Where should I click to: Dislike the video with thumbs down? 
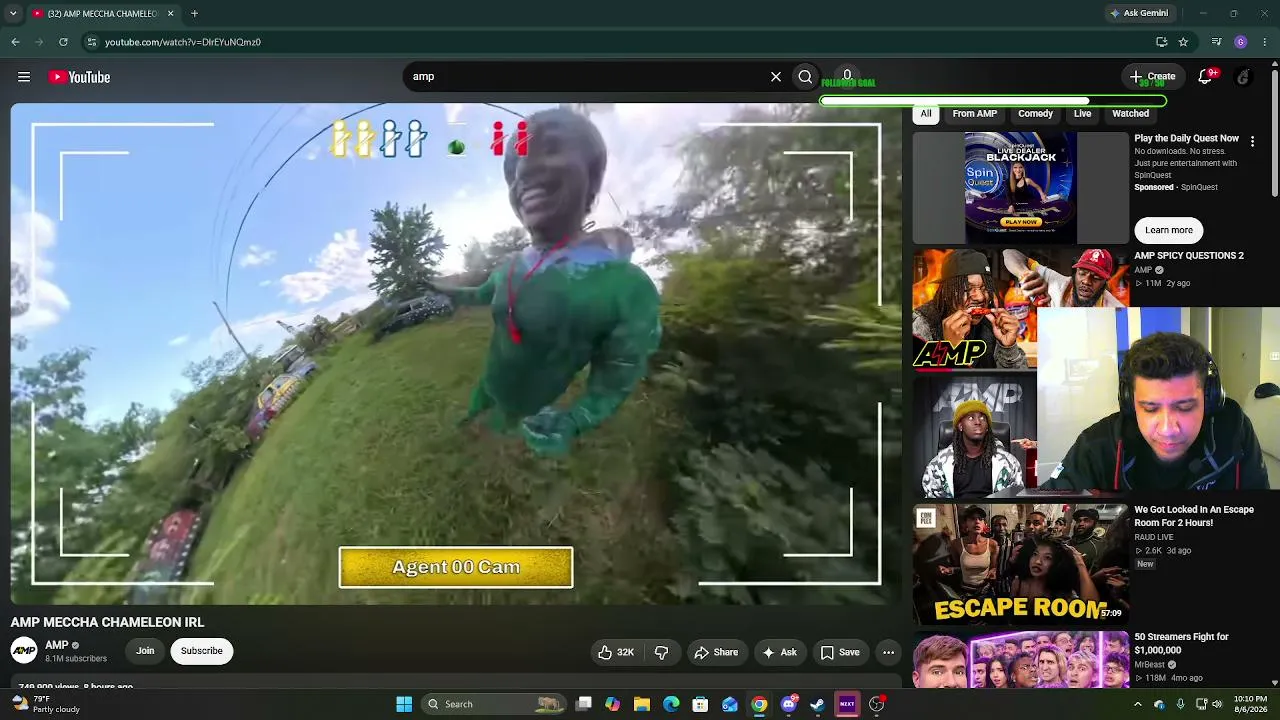661,652
